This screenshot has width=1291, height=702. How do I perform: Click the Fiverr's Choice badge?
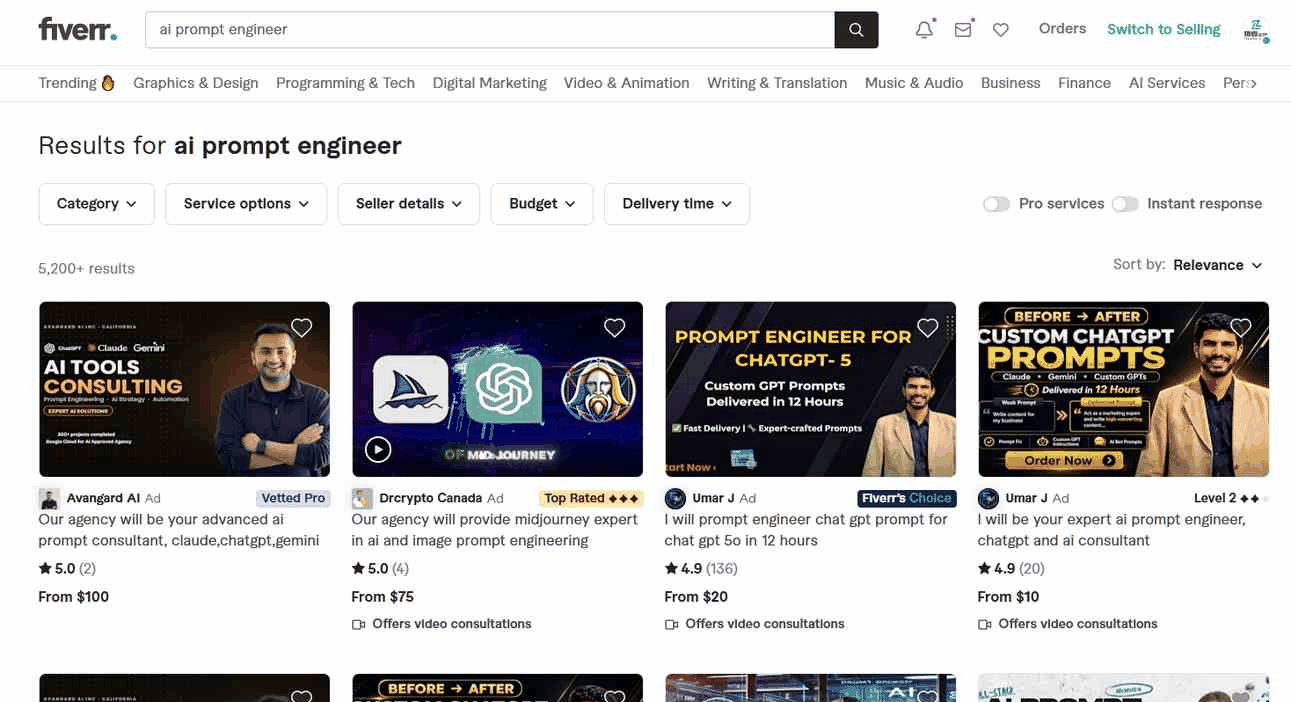click(x=906, y=498)
